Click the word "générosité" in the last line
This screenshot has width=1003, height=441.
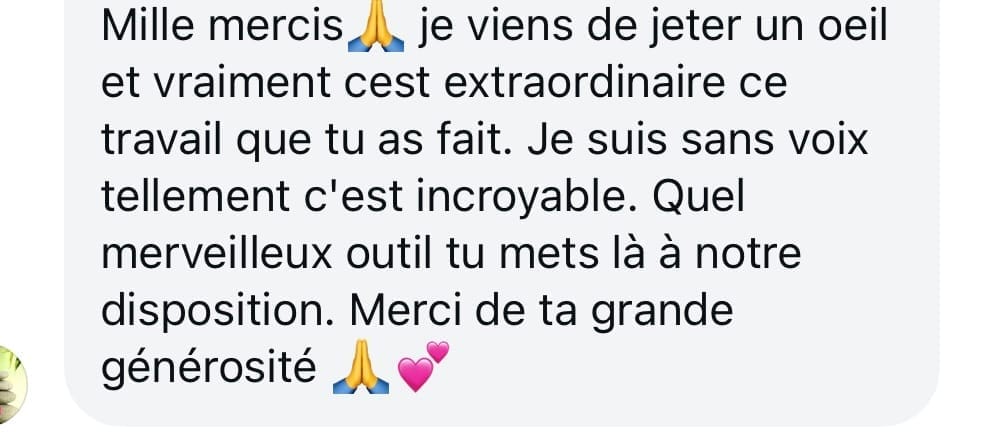[209, 369]
